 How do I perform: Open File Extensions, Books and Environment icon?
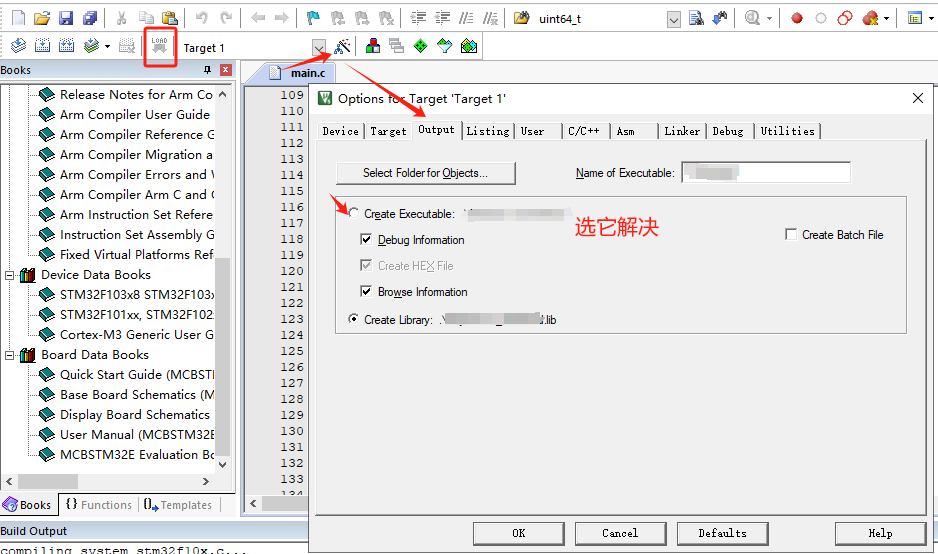(x=373, y=46)
